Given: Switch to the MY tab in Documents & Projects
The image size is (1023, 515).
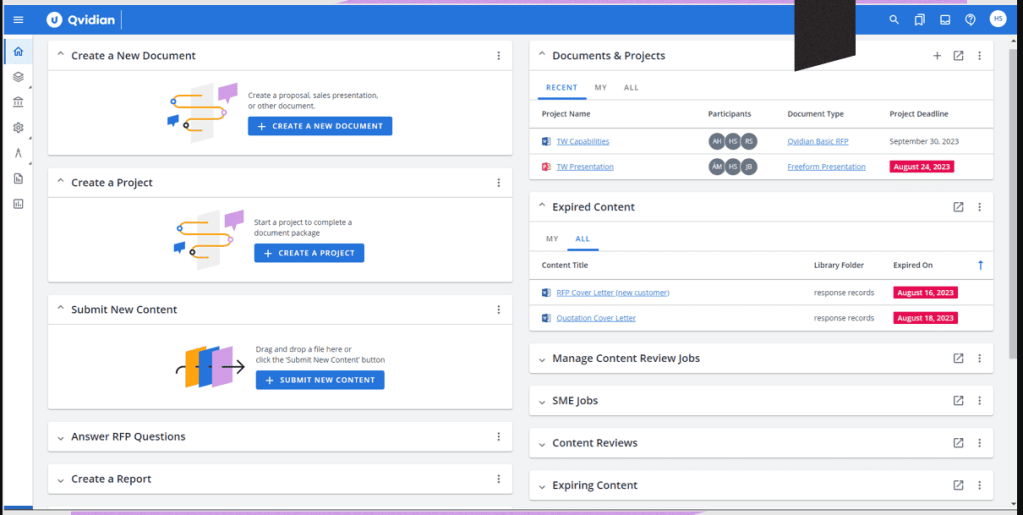Looking at the screenshot, I should pos(600,88).
